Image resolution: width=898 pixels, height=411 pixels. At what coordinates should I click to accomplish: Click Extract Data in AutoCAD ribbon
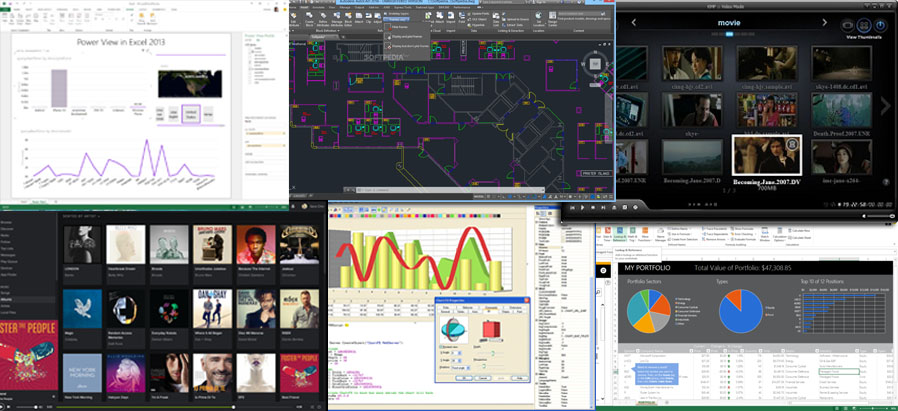pyautogui.click(x=513, y=25)
